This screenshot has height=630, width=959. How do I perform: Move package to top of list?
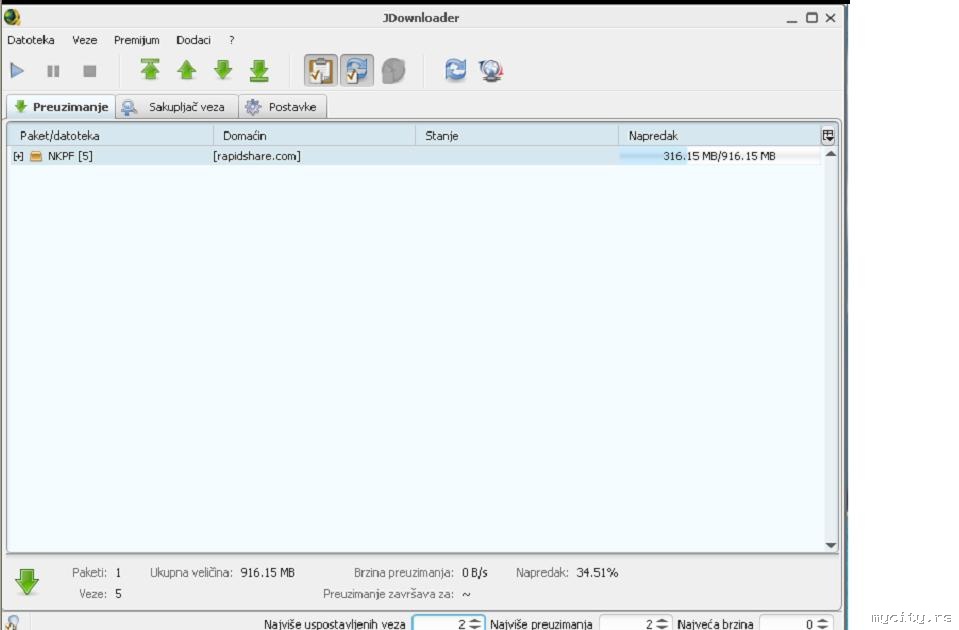150,70
